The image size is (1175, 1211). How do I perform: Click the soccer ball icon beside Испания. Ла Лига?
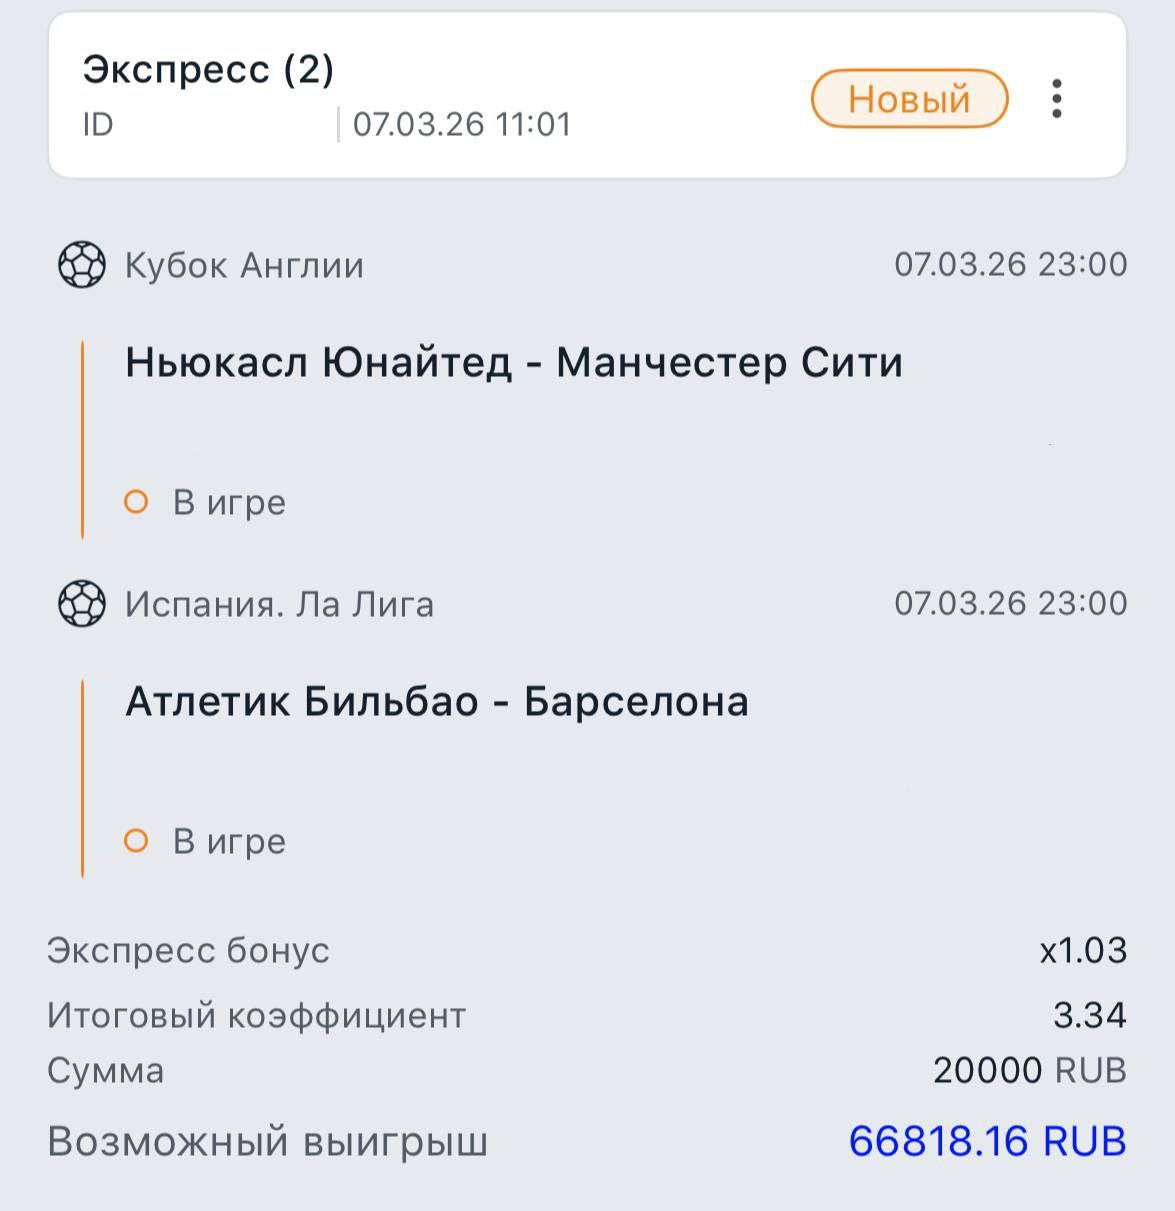tap(81, 604)
